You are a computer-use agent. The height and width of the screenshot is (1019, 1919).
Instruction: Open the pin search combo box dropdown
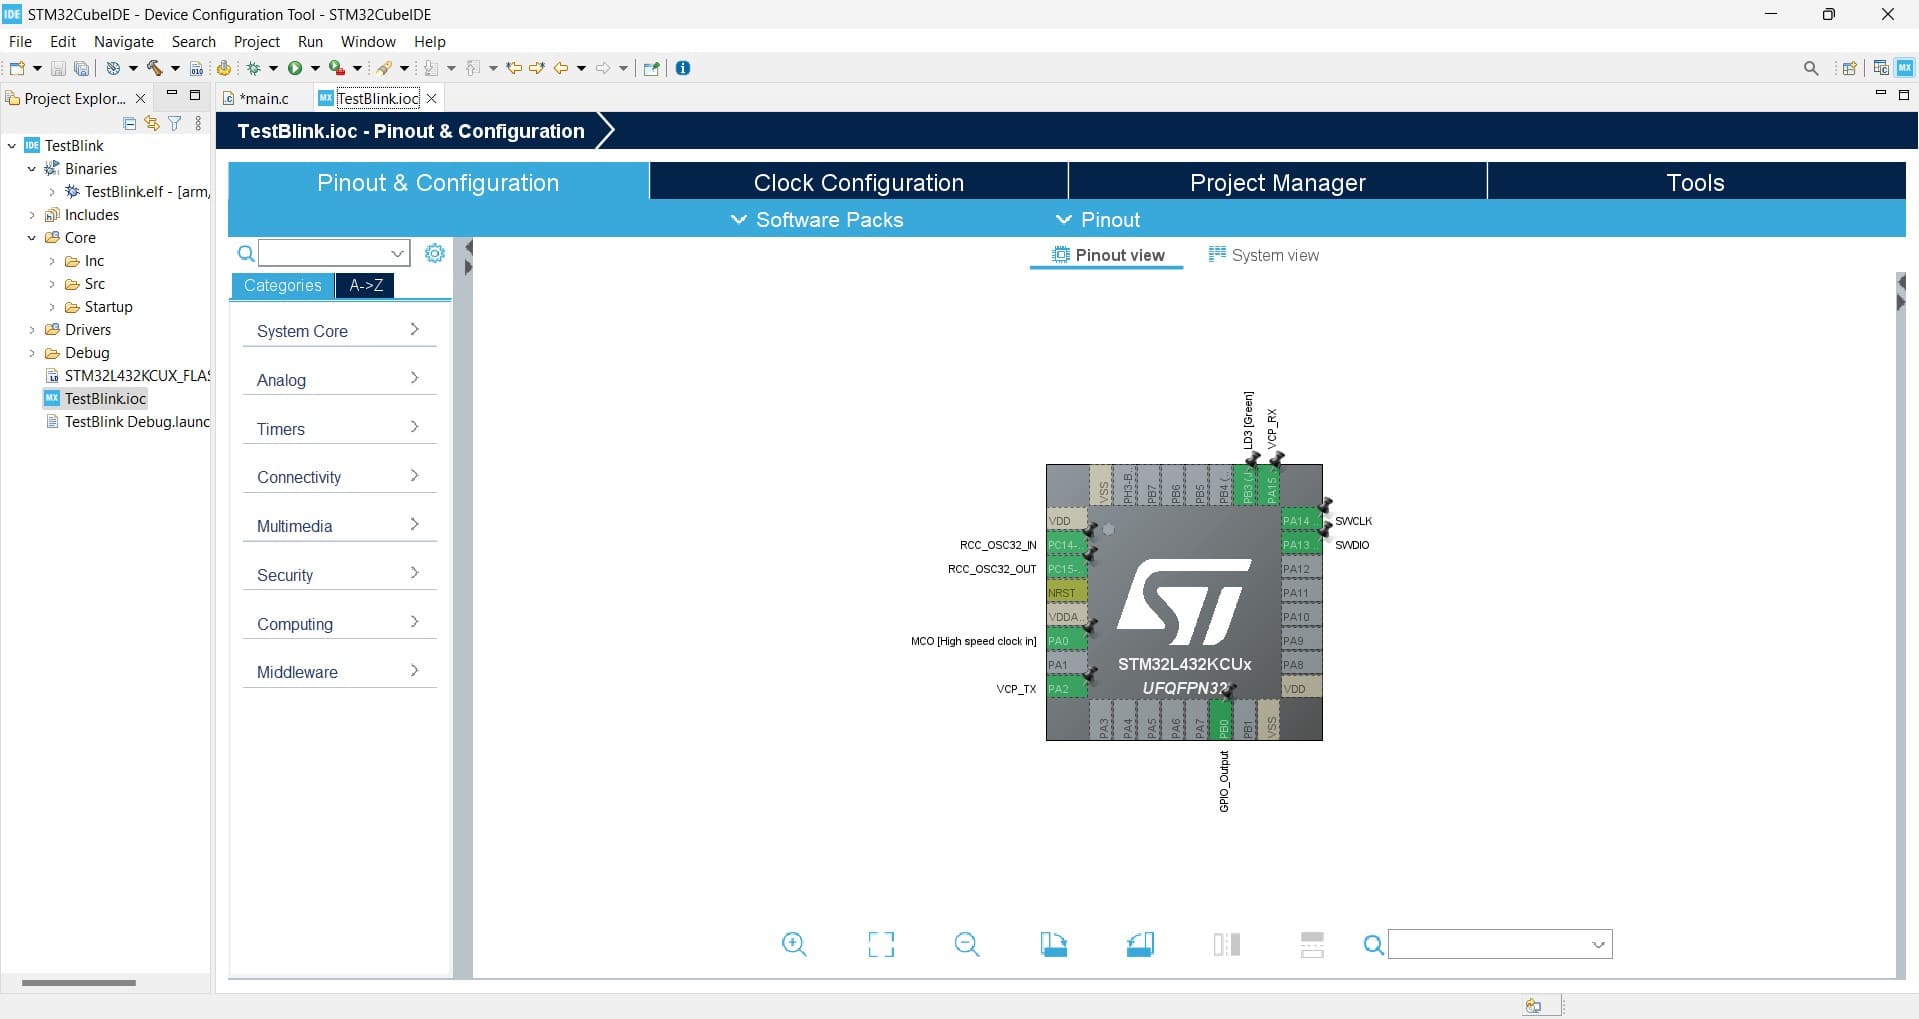click(x=1598, y=944)
